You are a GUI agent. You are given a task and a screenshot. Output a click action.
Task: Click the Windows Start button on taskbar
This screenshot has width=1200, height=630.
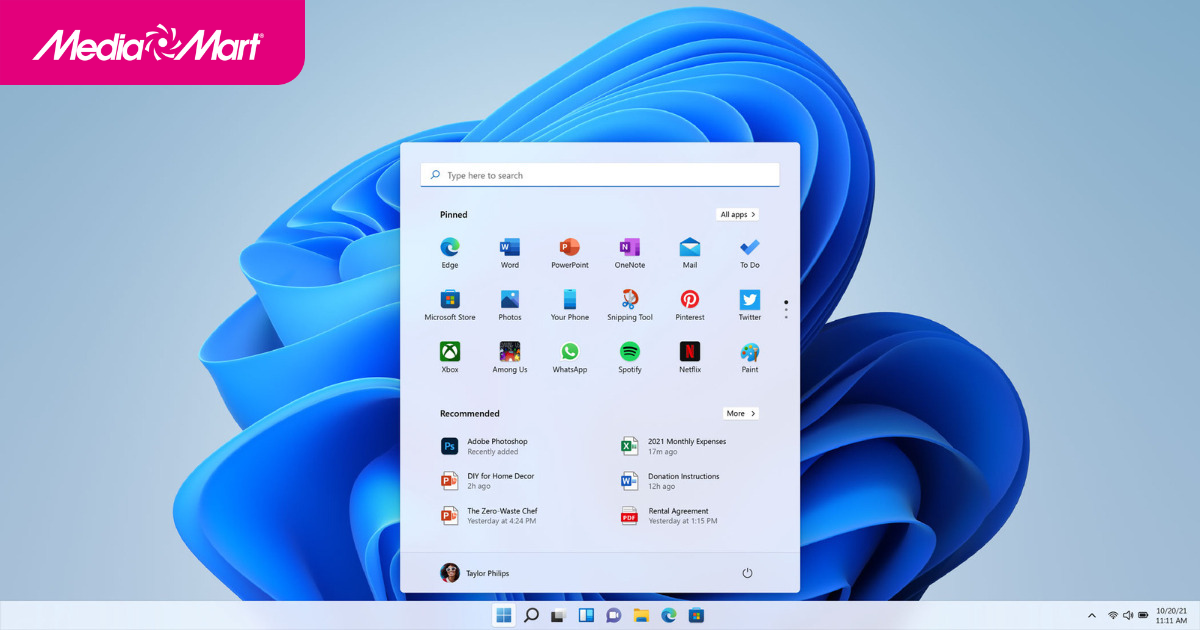coord(504,615)
